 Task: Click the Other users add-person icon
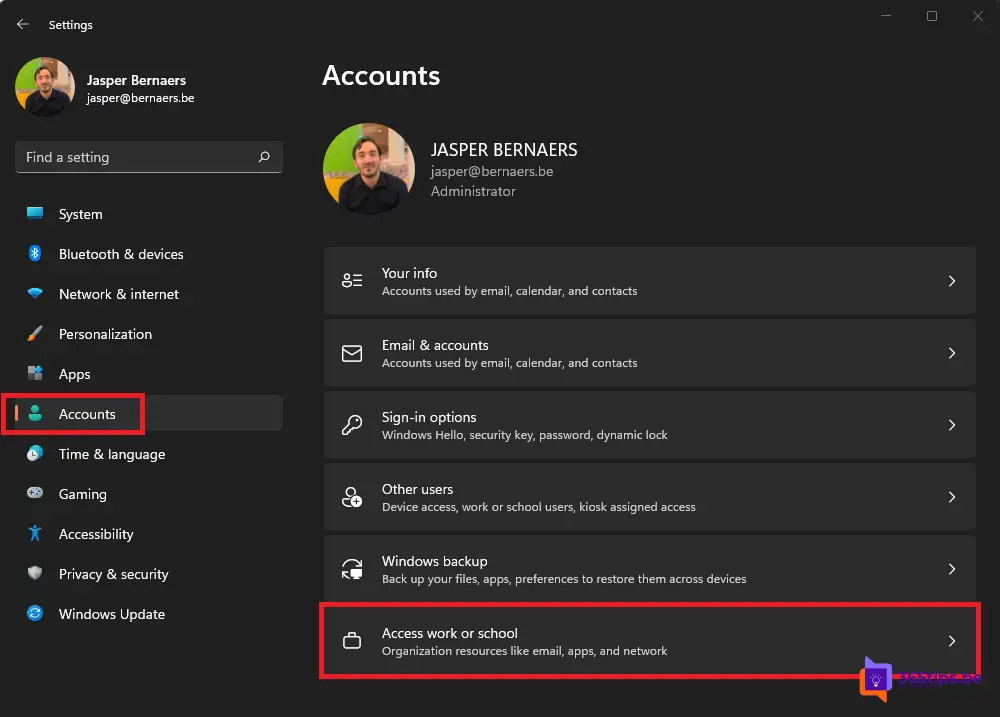coord(352,497)
